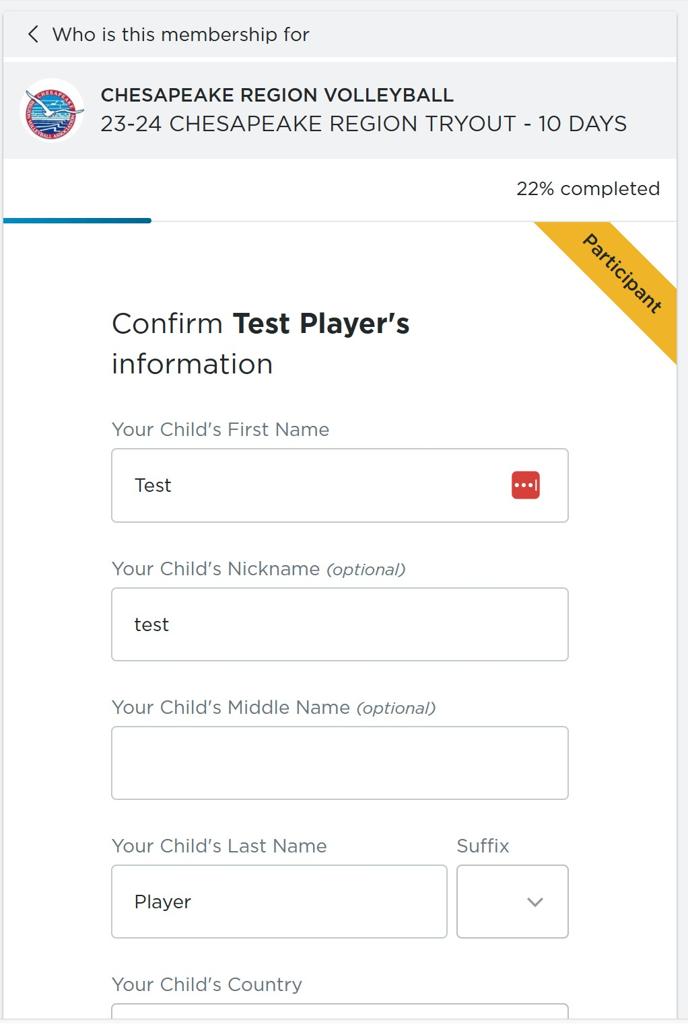Click the Chesapeake Region Volleyball club logo
This screenshot has height=1024, width=688.
tap(52, 108)
